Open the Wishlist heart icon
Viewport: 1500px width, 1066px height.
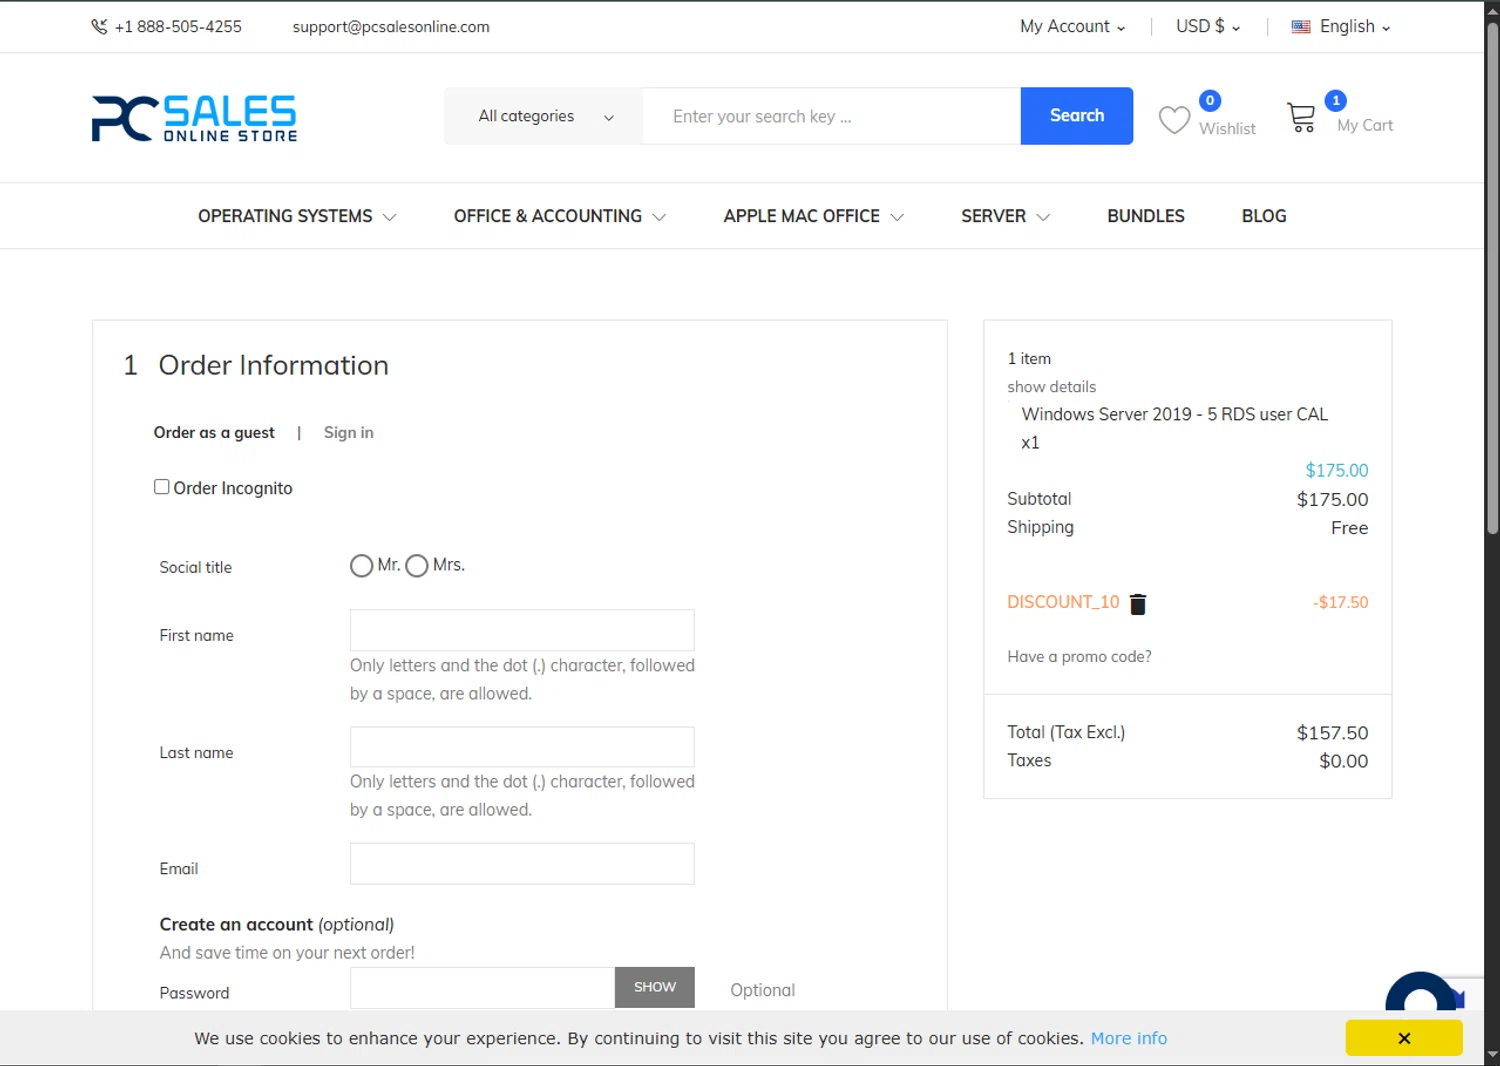point(1174,120)
